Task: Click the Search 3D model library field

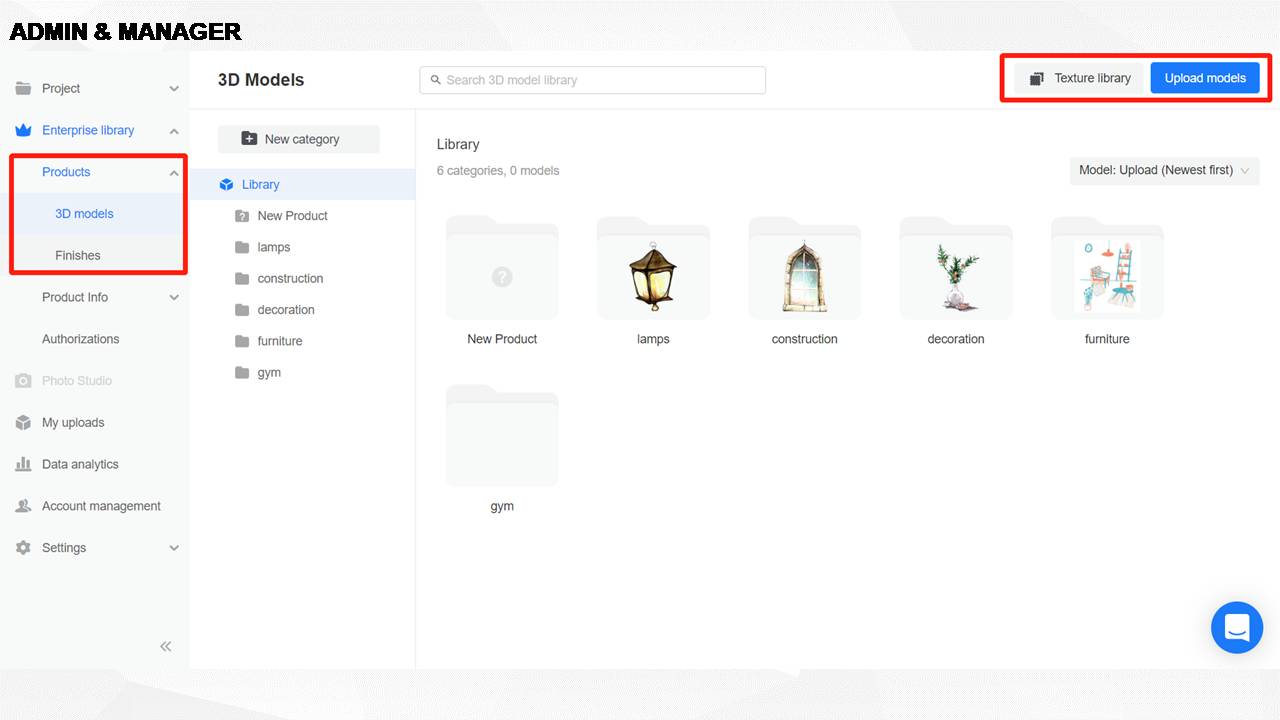Action: click(x=593, y=80)
